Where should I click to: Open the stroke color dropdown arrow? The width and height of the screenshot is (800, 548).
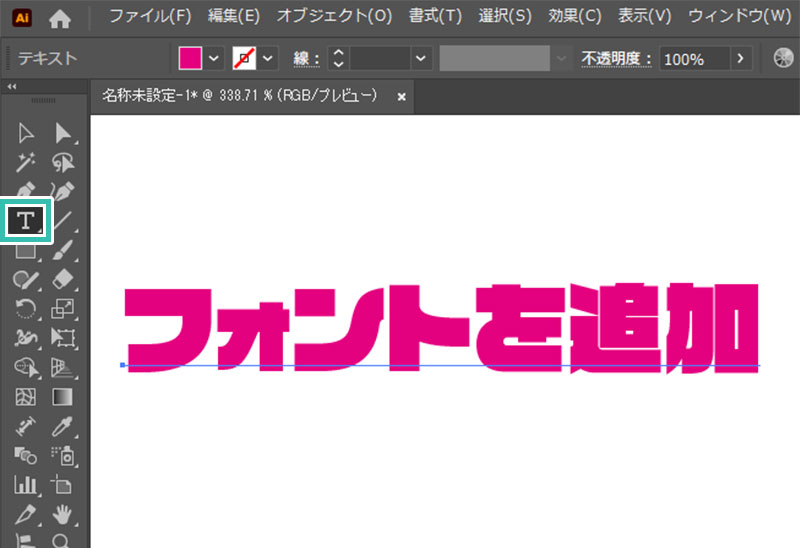pos(270,59)
